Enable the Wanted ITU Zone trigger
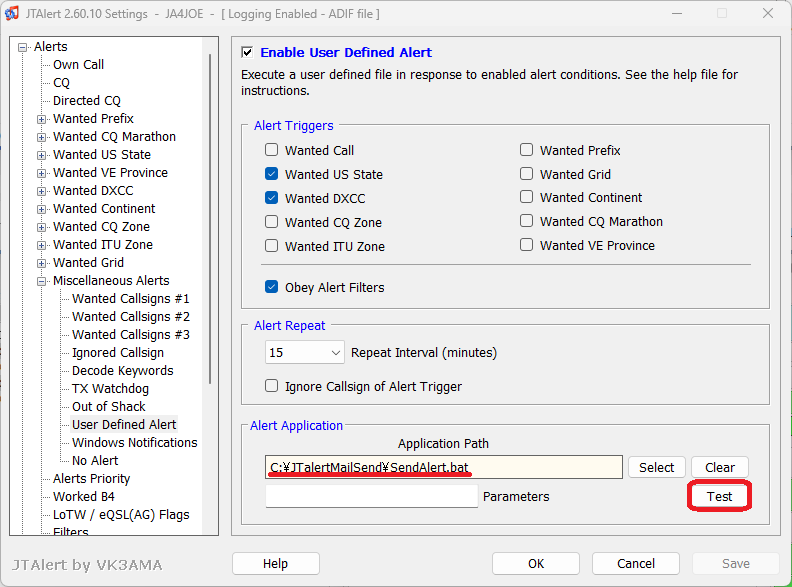Screen dimensions: 792x587 point(271,246)
